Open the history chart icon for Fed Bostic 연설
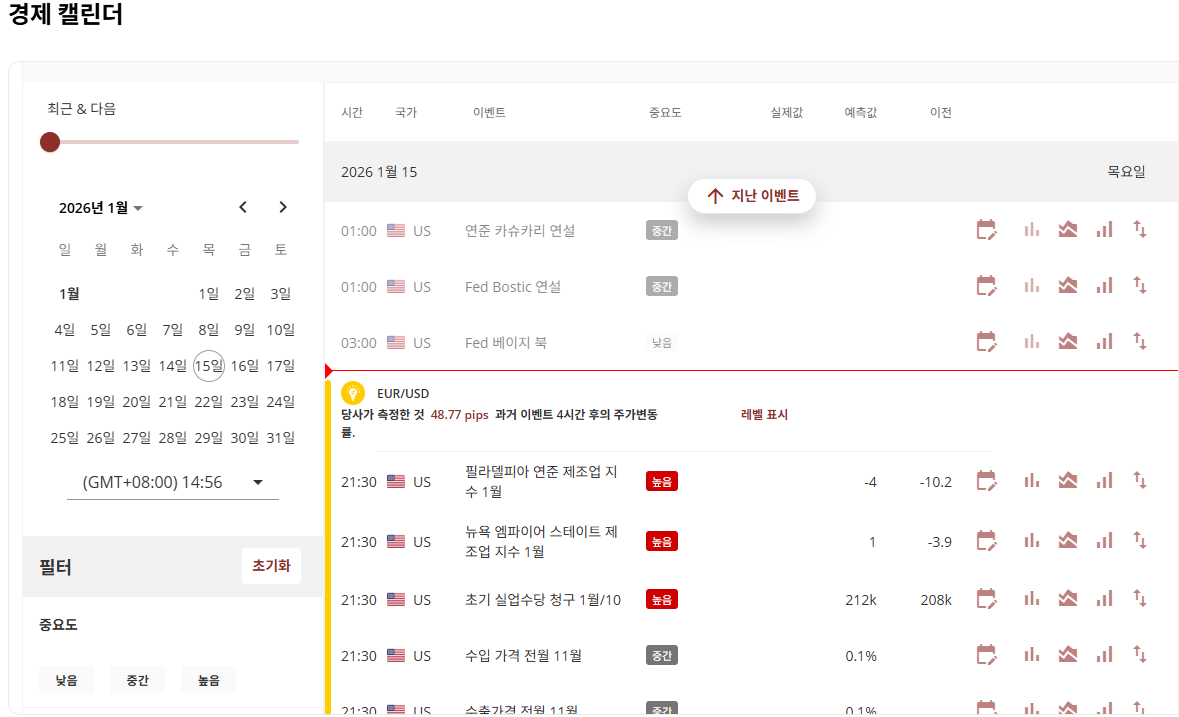Image resolution: width=1179 pixels, height=717 pixels. (1031, 287)
